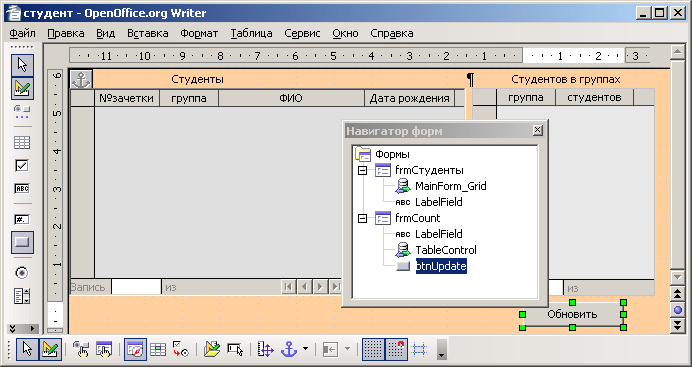This screenshot has height=367, width=692.
Task: Click the №зачетки column header
Action: 127,98
